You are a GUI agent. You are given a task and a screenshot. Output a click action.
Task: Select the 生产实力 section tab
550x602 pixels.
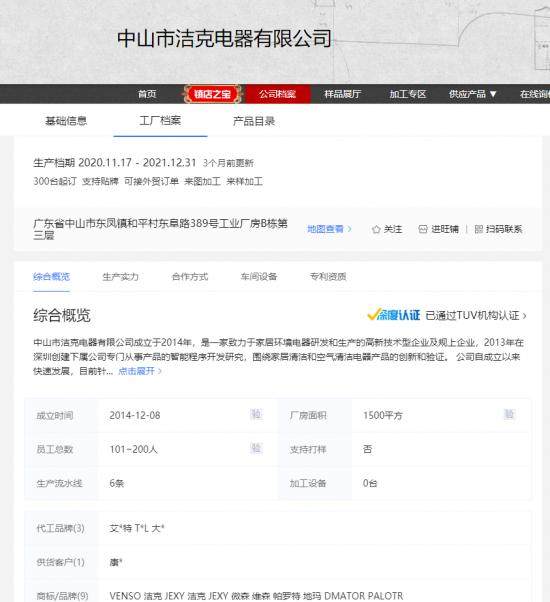[121, 276]
